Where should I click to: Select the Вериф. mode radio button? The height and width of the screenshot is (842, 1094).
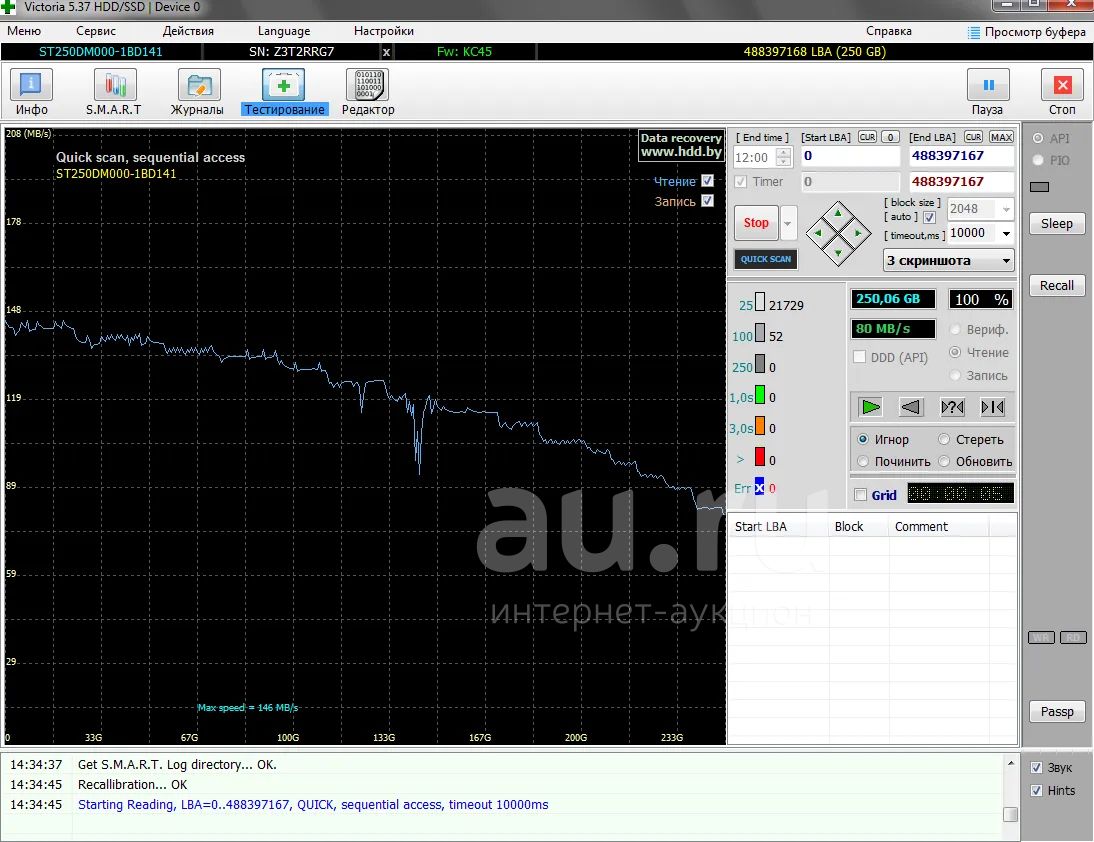[955, 329]
